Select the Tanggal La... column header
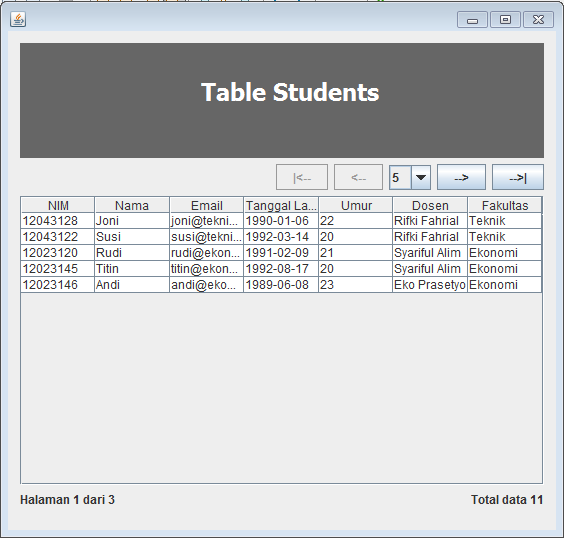 [x=281, y=205]
